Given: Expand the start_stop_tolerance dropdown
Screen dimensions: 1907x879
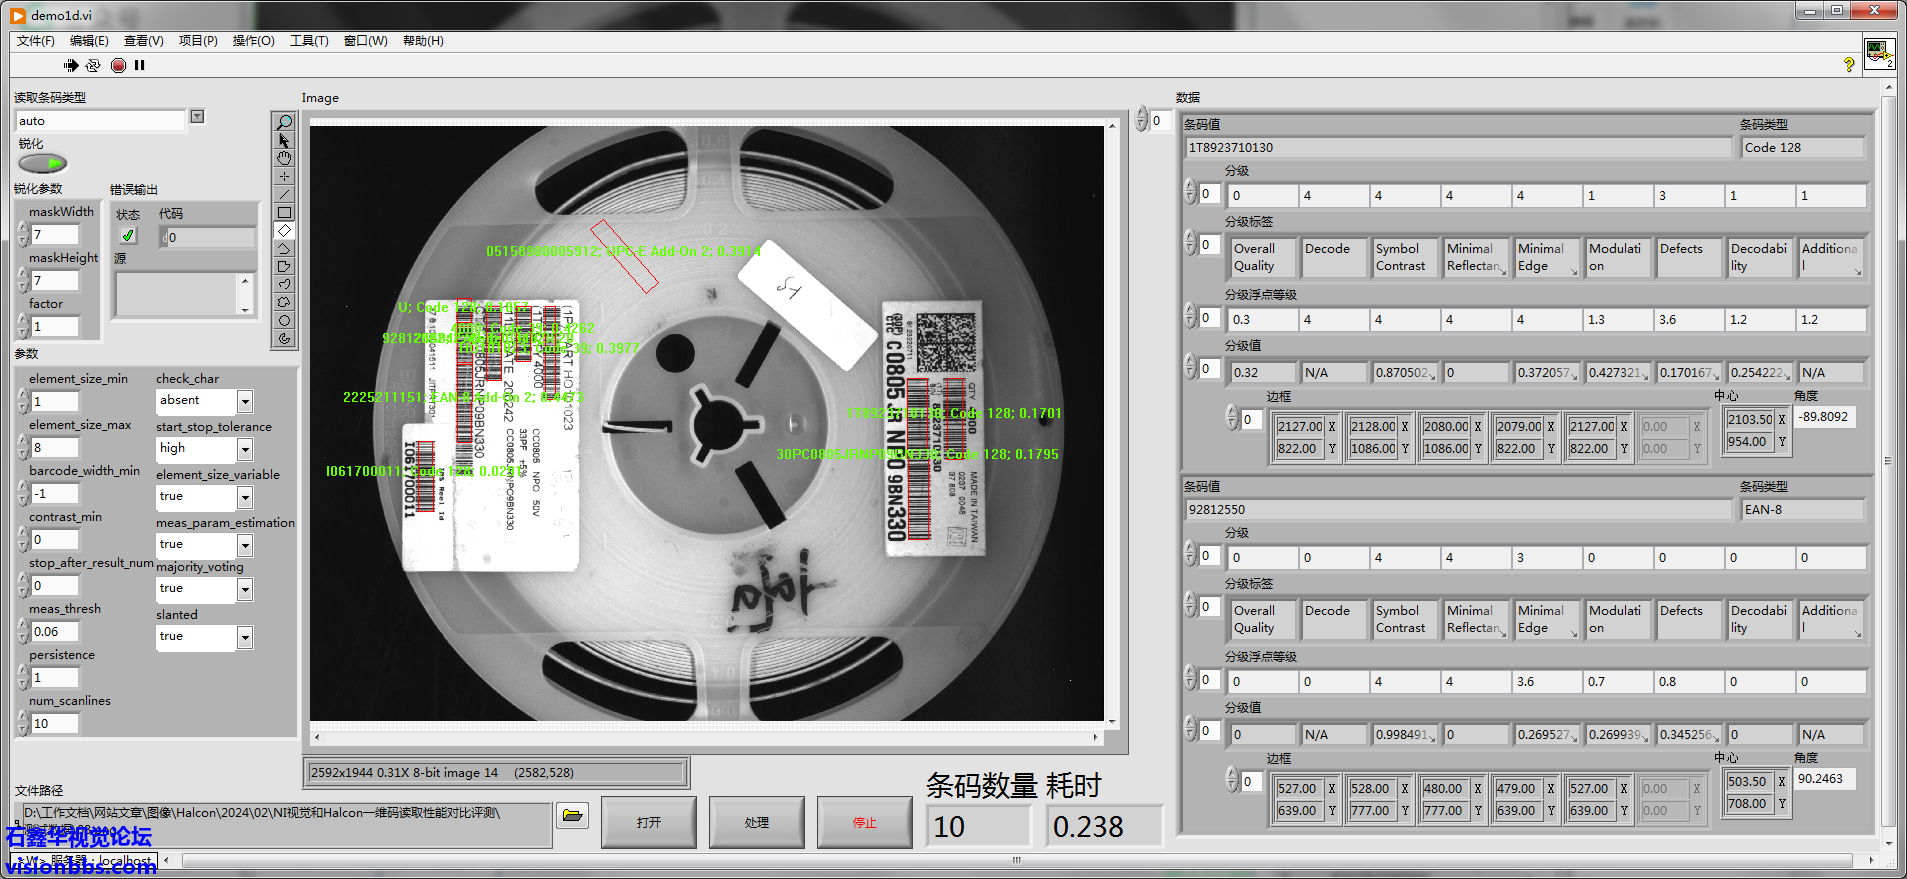Looking at the screenshot, I should point(245,449).
